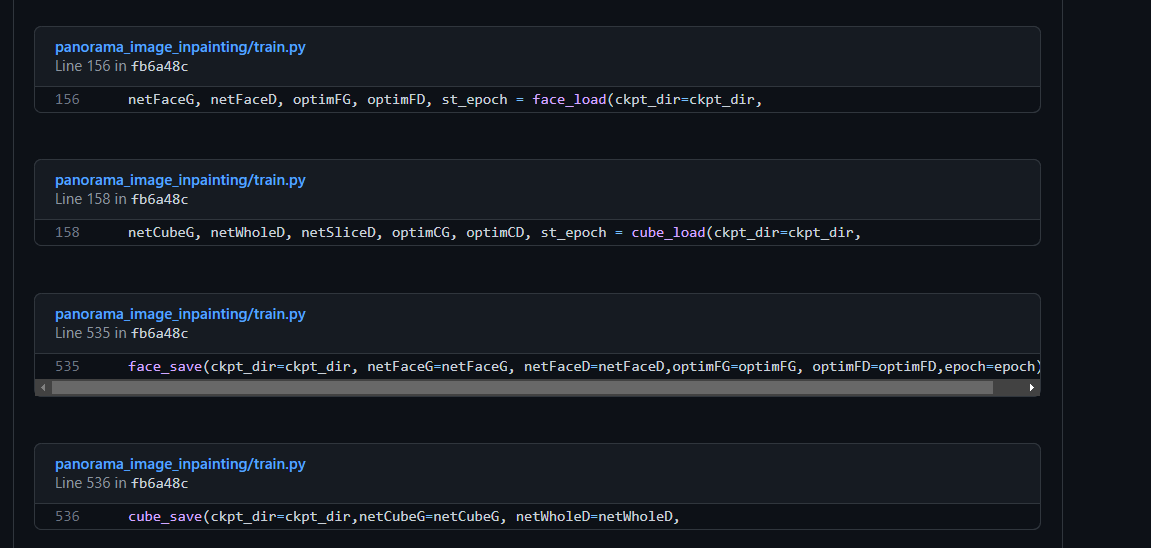Click 'Line 158 in fb6a48c' text

121,199
